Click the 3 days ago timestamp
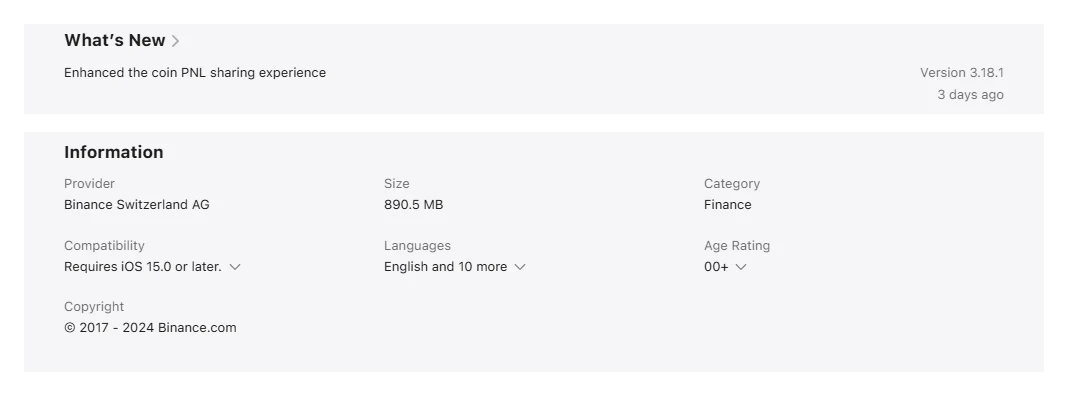Screen dimensions: 1068x396 coord(971,95)
